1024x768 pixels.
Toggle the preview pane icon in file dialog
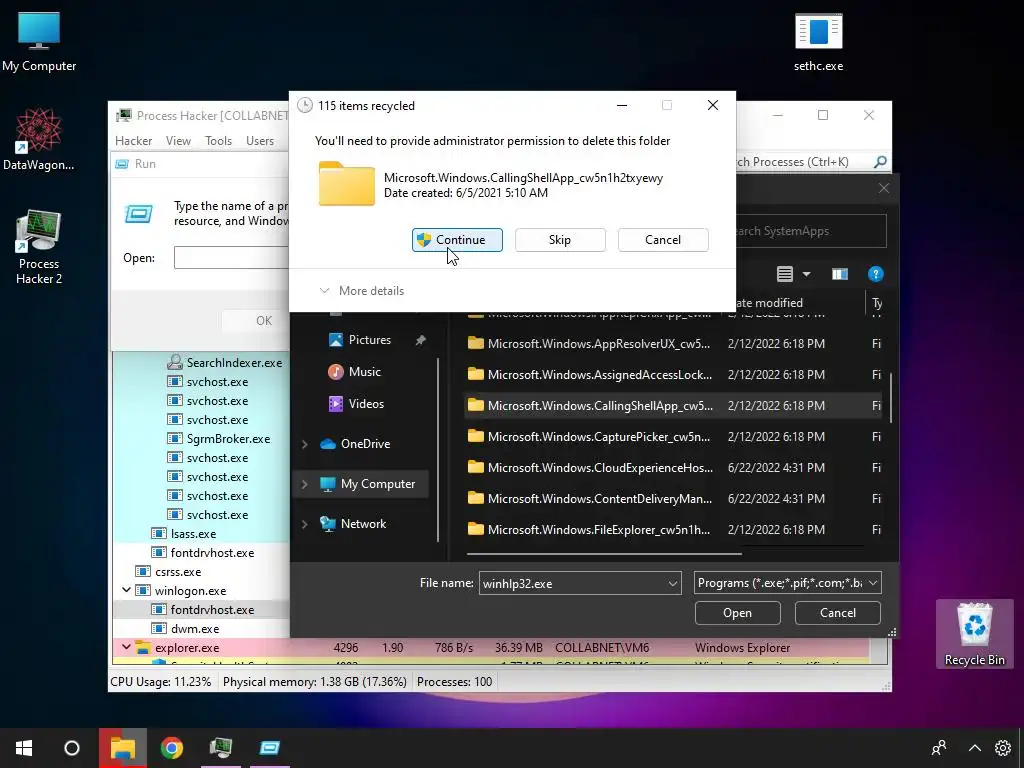(x=840, y=274)
